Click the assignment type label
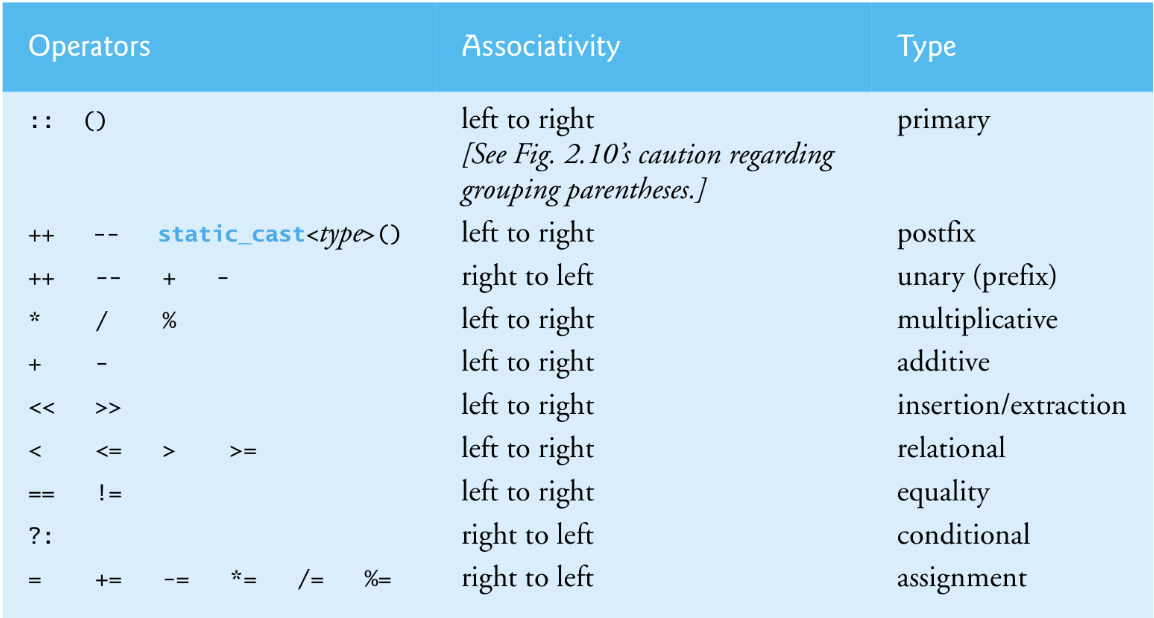Screen dimensions: 1154x618 tap(961, 578)
